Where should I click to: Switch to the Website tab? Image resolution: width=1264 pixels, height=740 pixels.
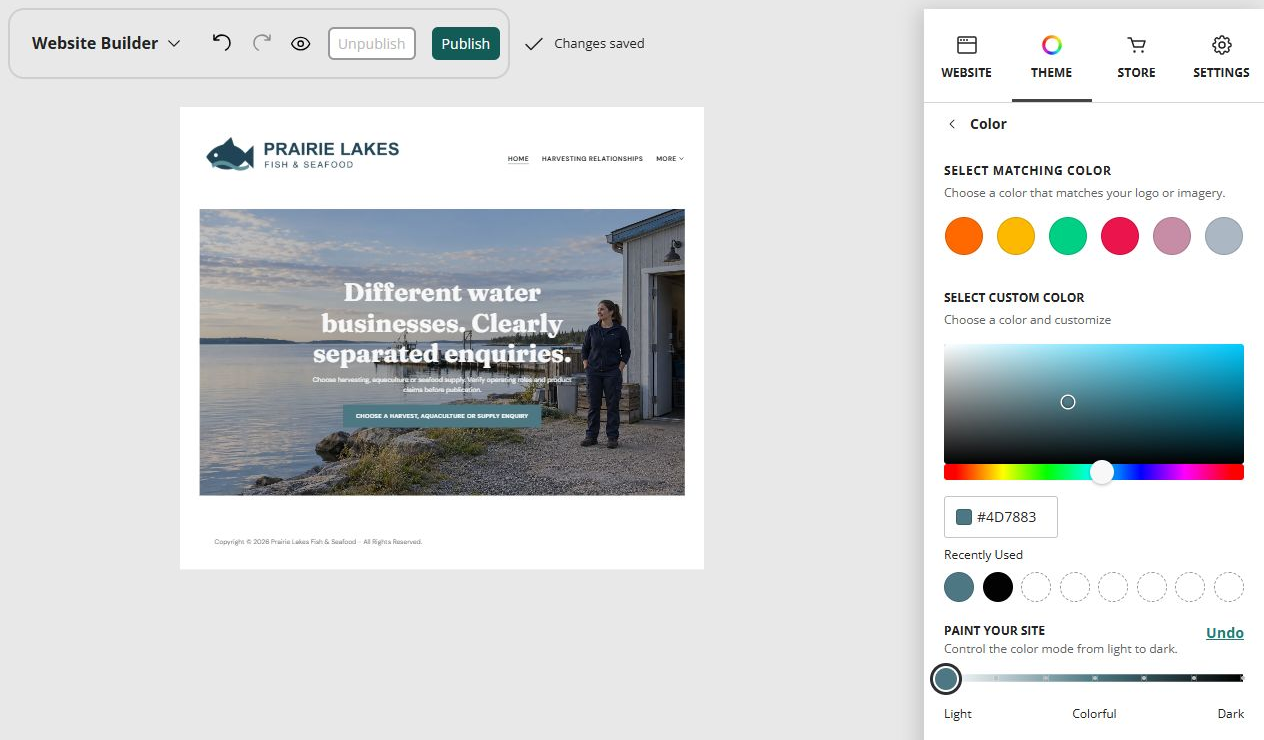[966, 58]
